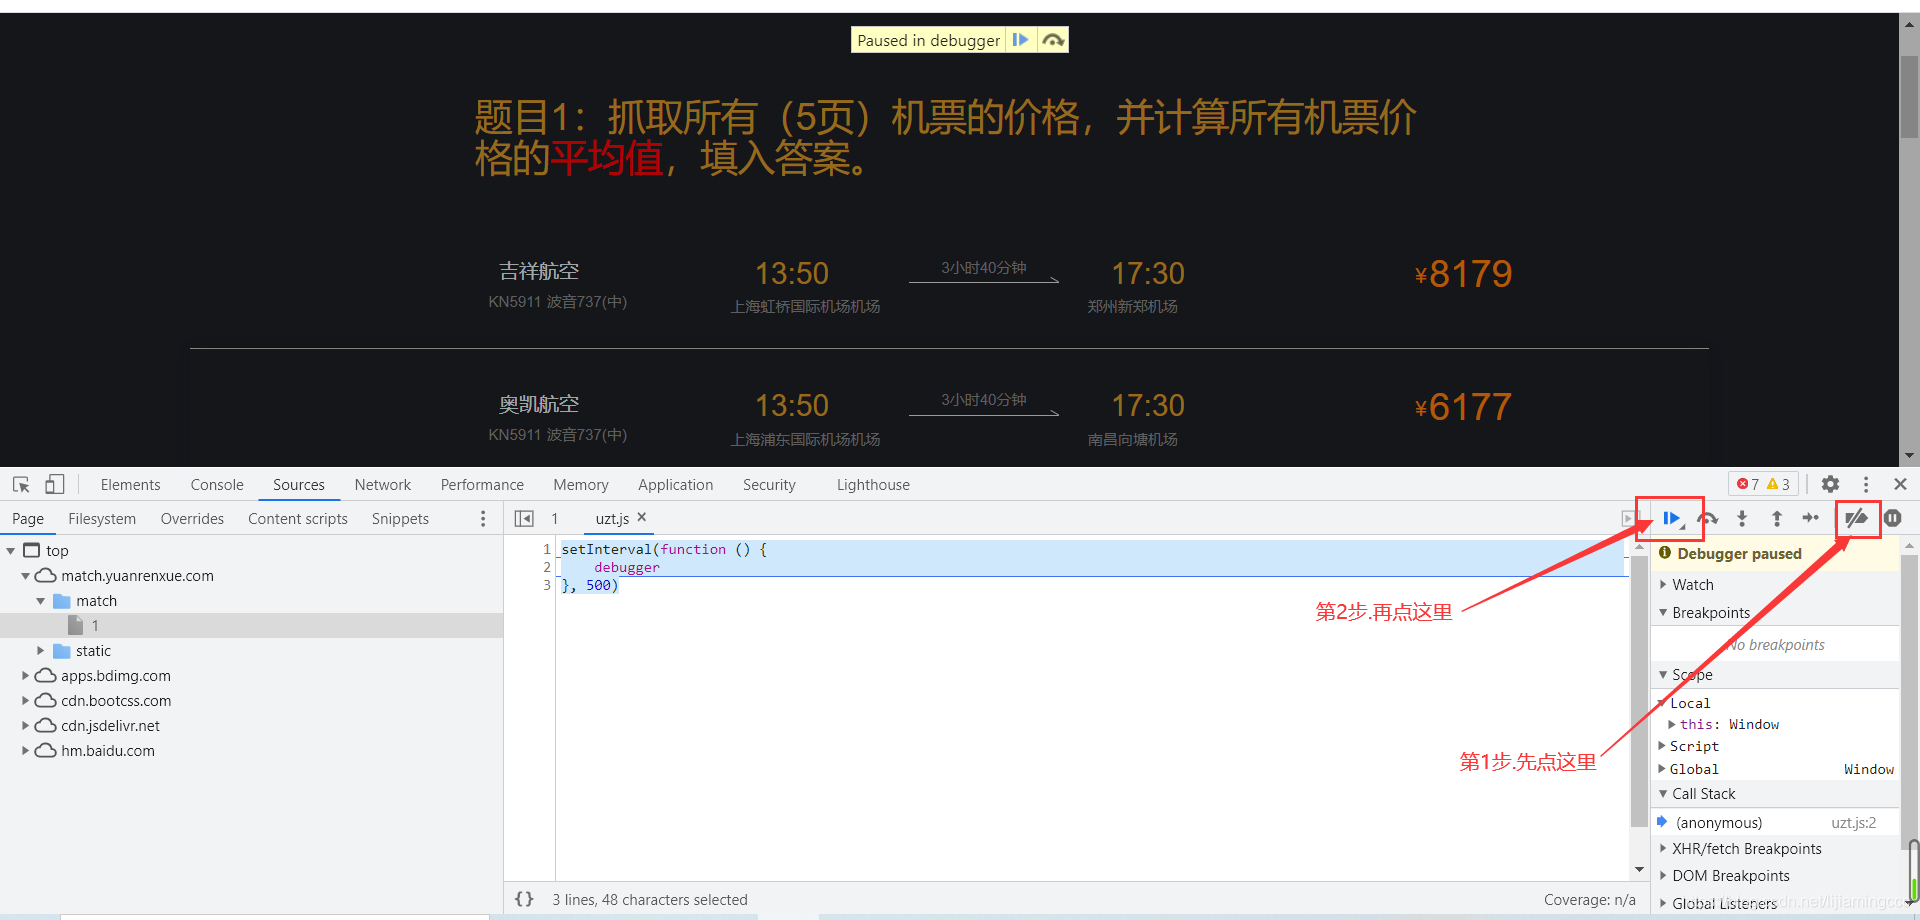Open more navigator tabs menu
The image size is (1920, 920).
coord(483,518)
